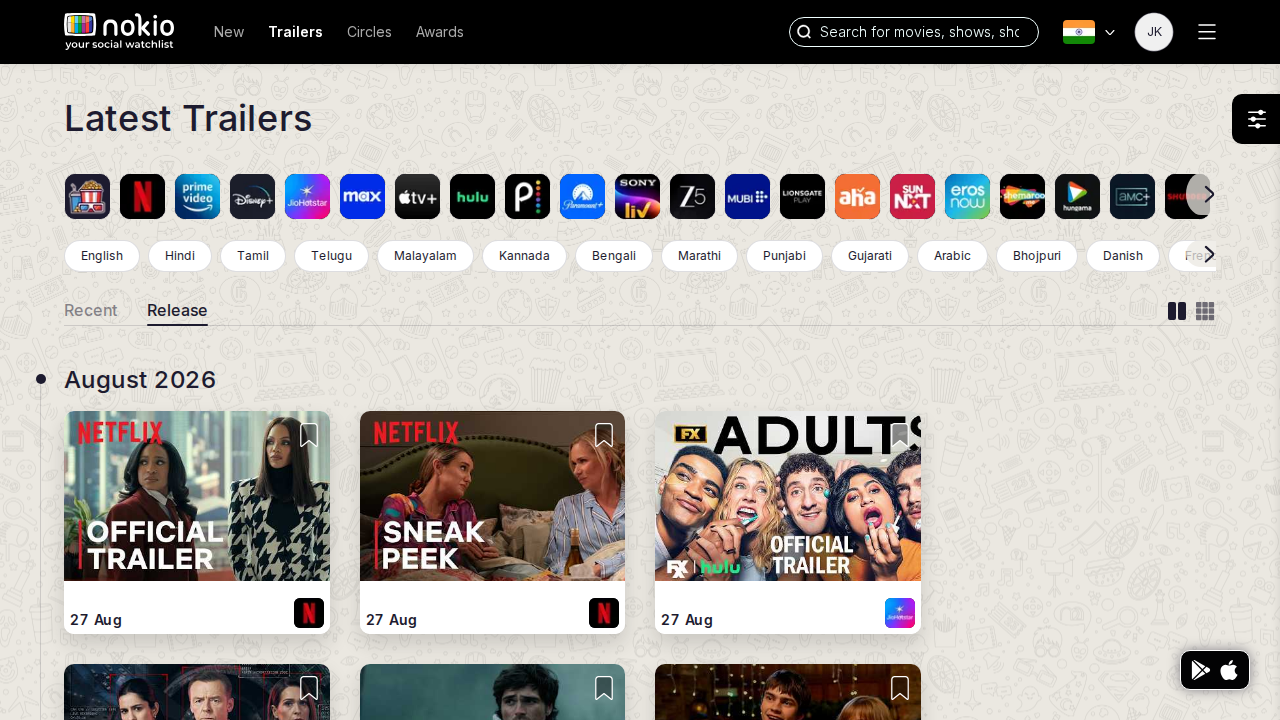This screenshot has height=720, width=1280.
Task: Filter trailers by Peacock icon
Action: click(527, 196)
